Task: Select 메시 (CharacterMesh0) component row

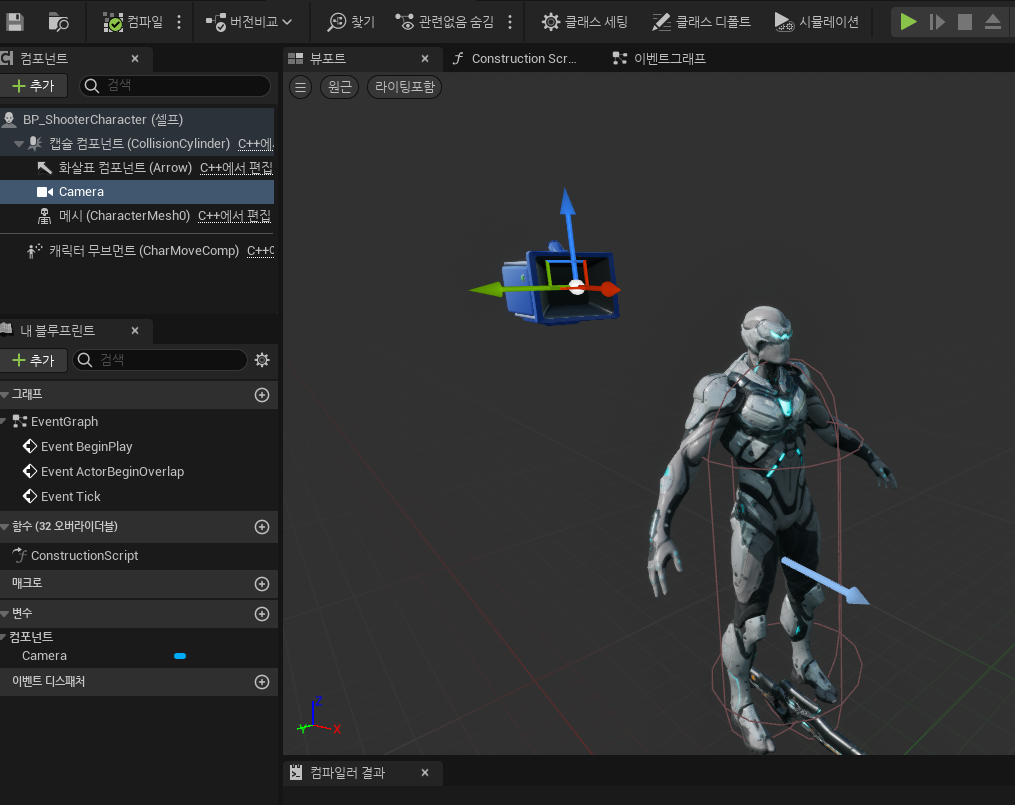Action: [x=137, y=215]
